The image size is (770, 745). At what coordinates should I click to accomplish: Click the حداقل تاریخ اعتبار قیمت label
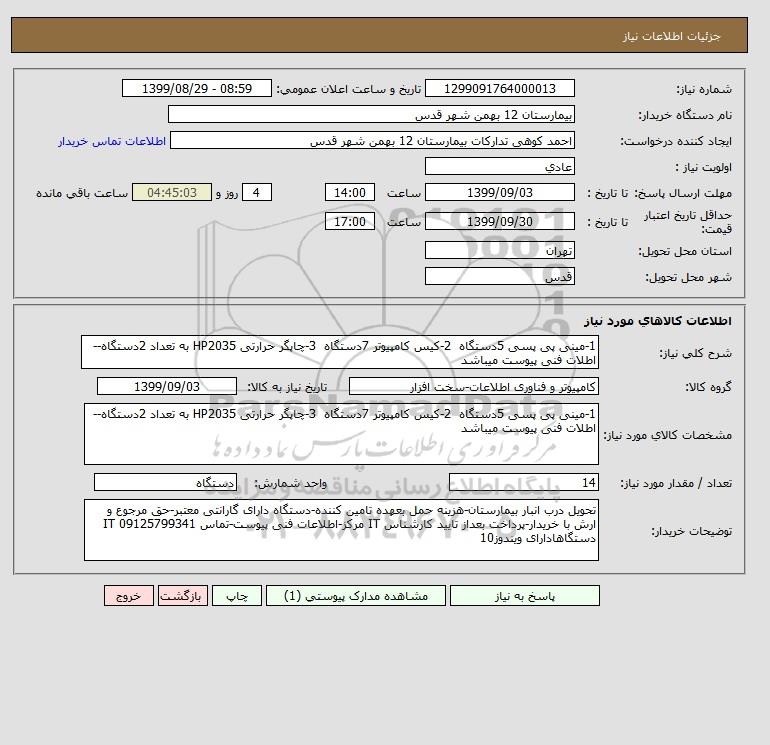688,222
